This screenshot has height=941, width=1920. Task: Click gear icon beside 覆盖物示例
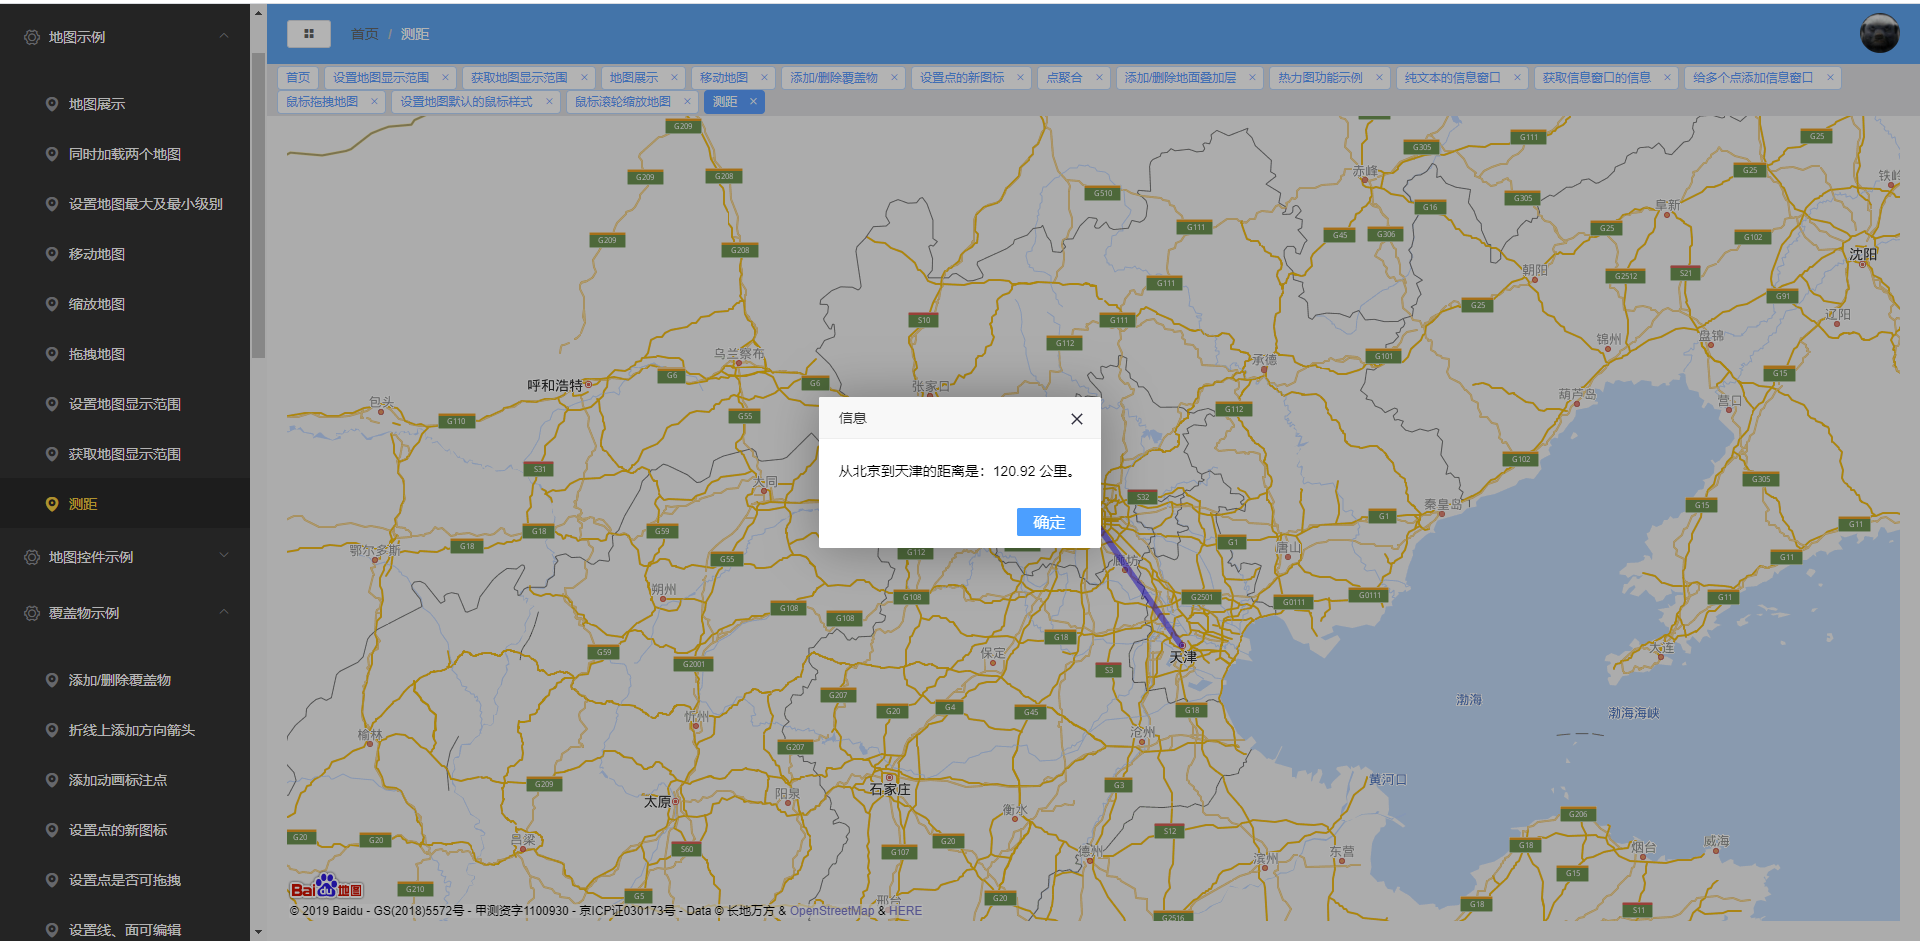coord(32,613)
